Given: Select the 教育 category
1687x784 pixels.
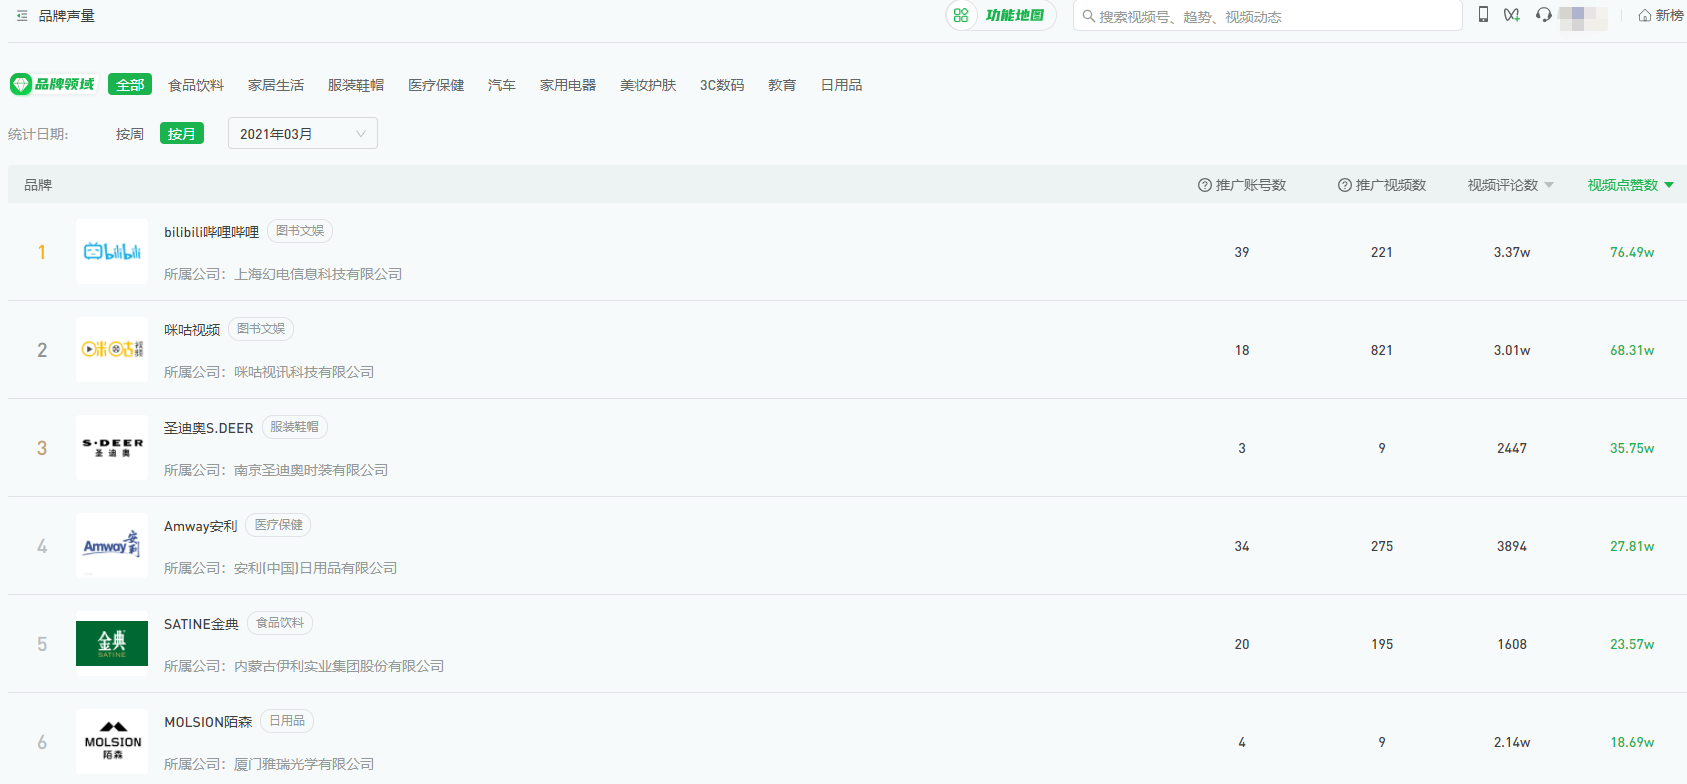Looking at the screenshot, I should click(x=782, y=85).
